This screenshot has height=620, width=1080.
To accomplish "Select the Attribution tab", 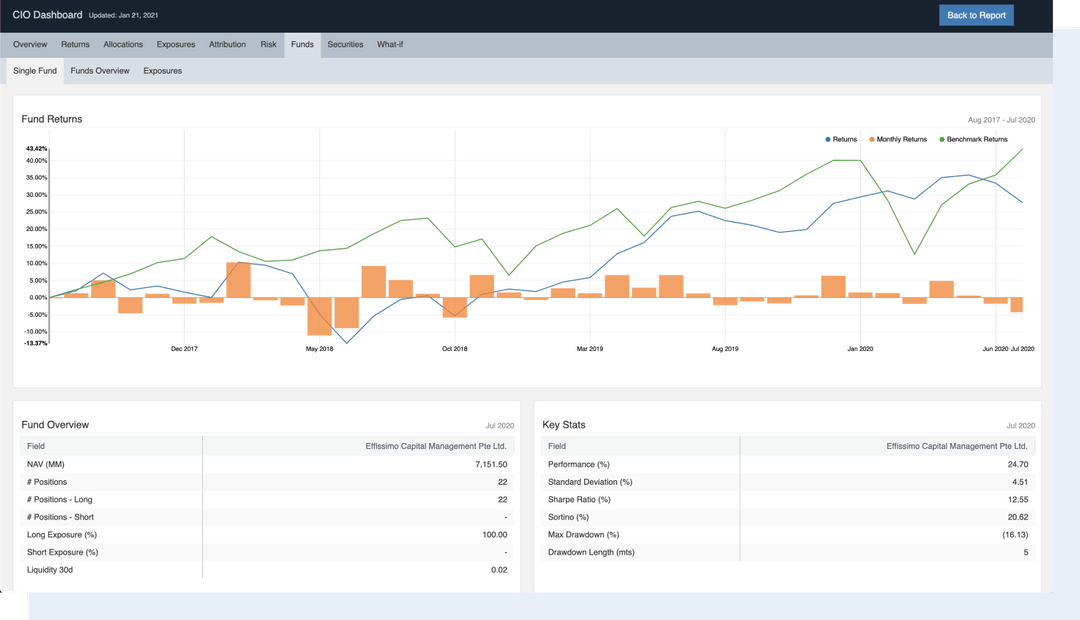I will 227,44.
